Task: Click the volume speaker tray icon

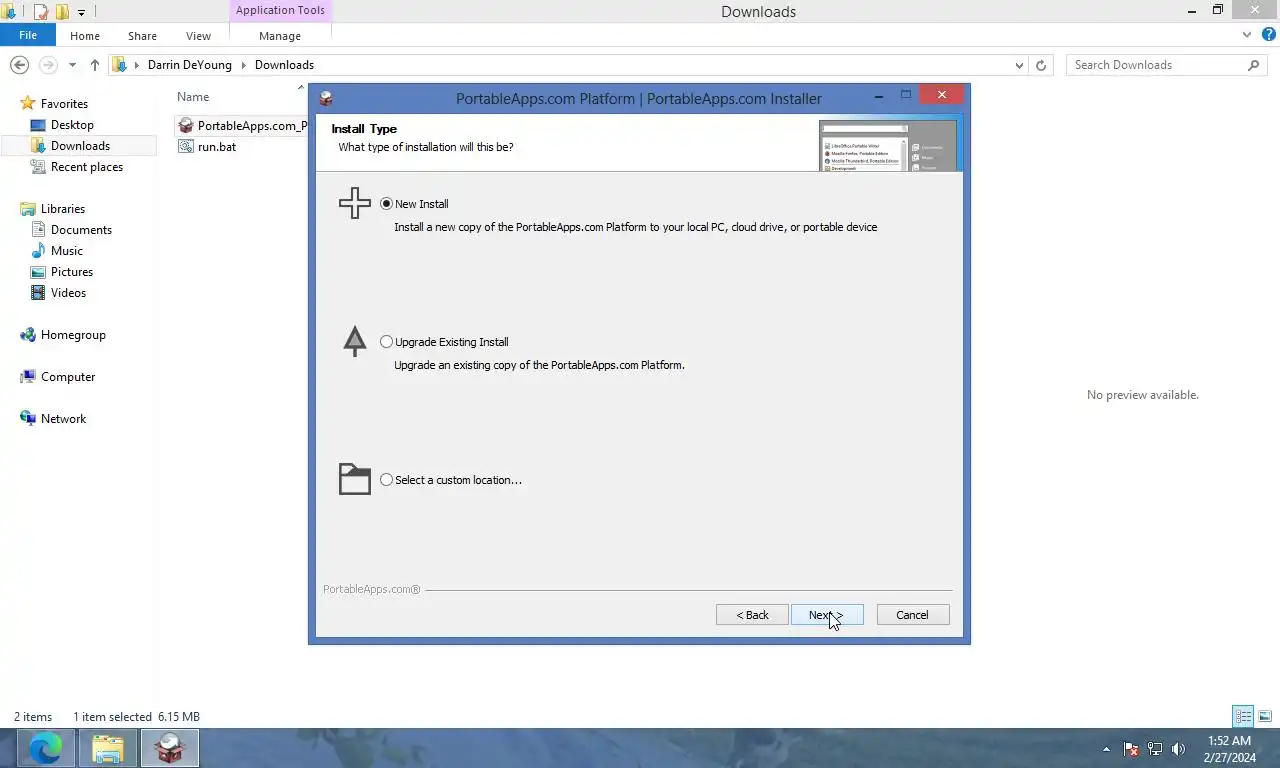Action: tap(1179, 748)
